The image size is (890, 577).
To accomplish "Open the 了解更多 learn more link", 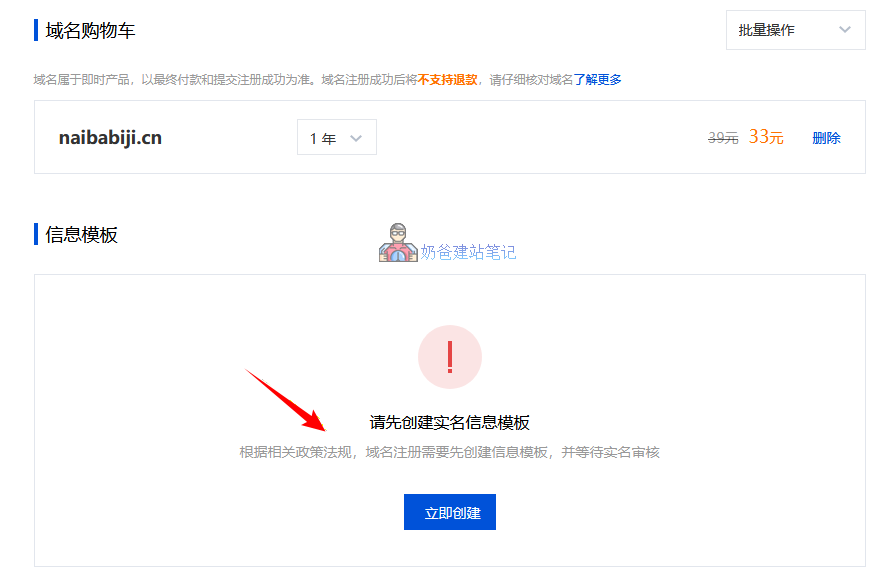I will pos(599,79).
